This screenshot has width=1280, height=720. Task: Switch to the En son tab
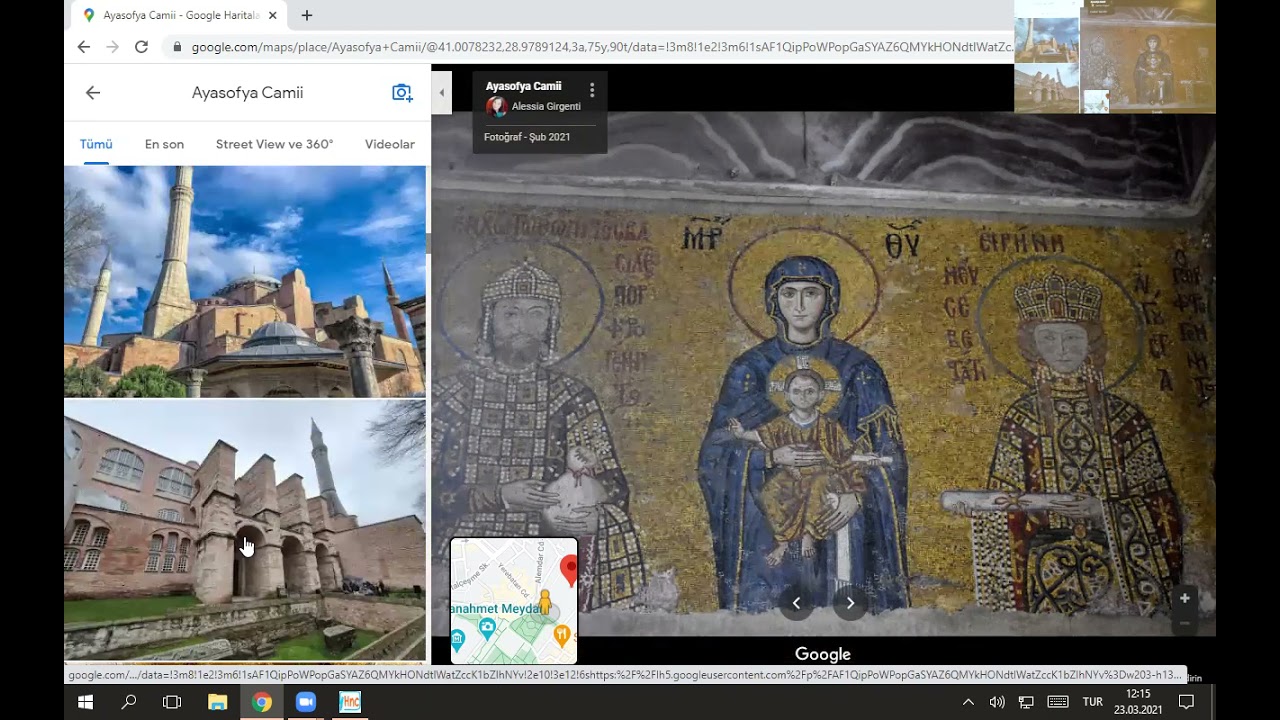tap(164, 144)
